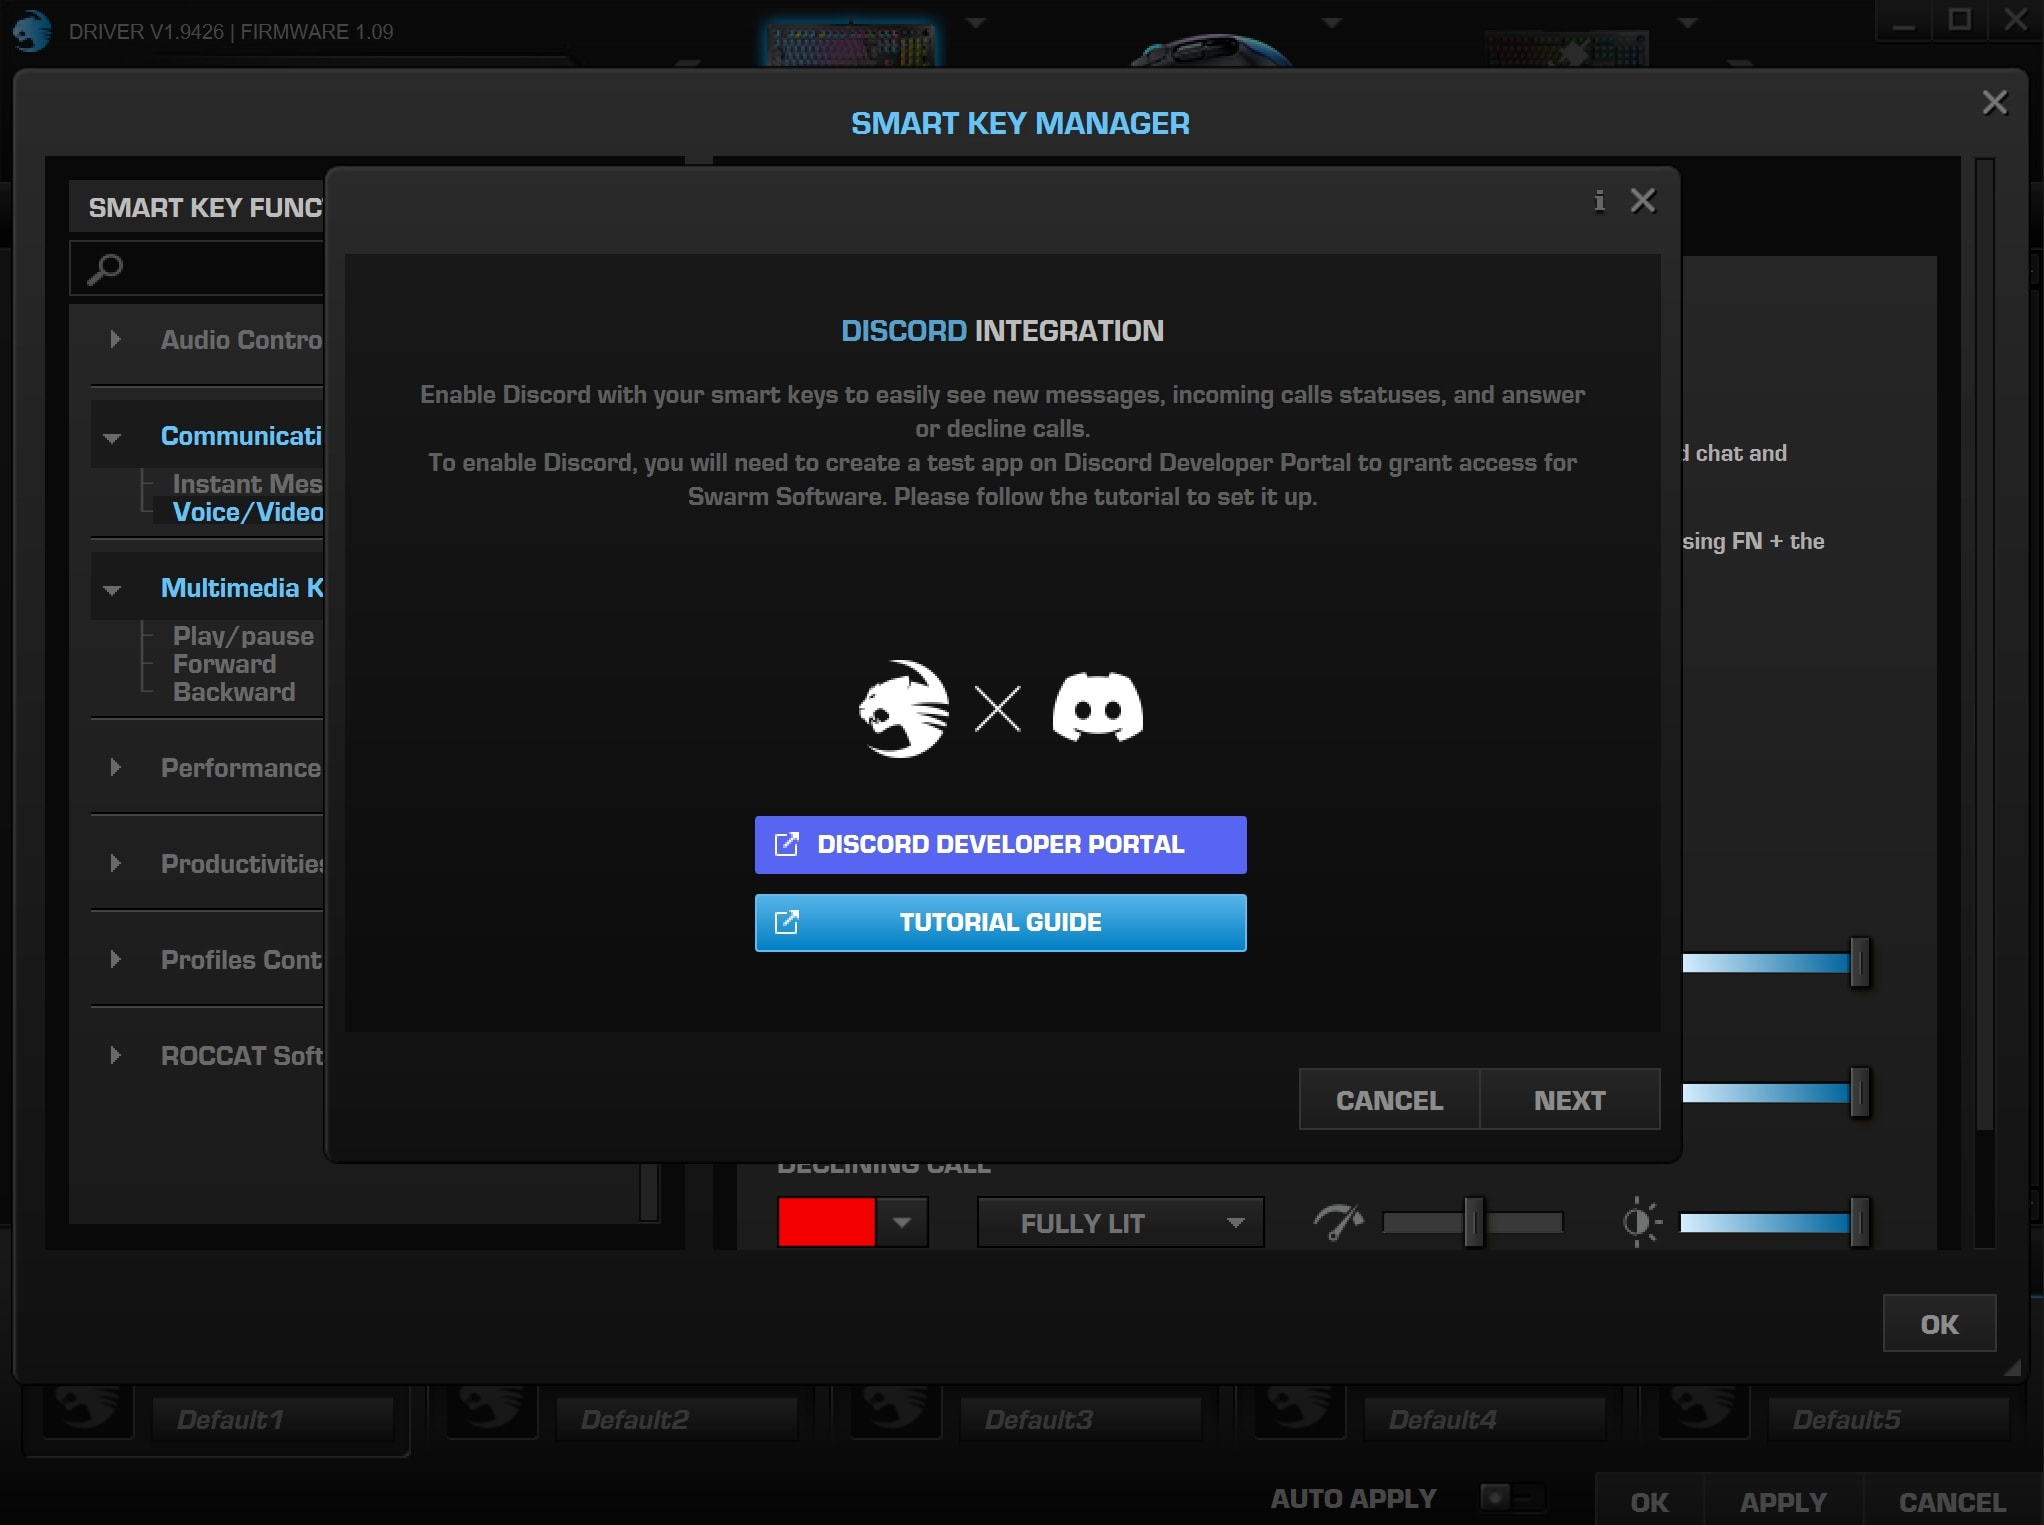Screen dimensions: 2044x1525
Task: Open the Fully Lit effect dropdown
Action: (1120, 1223)
